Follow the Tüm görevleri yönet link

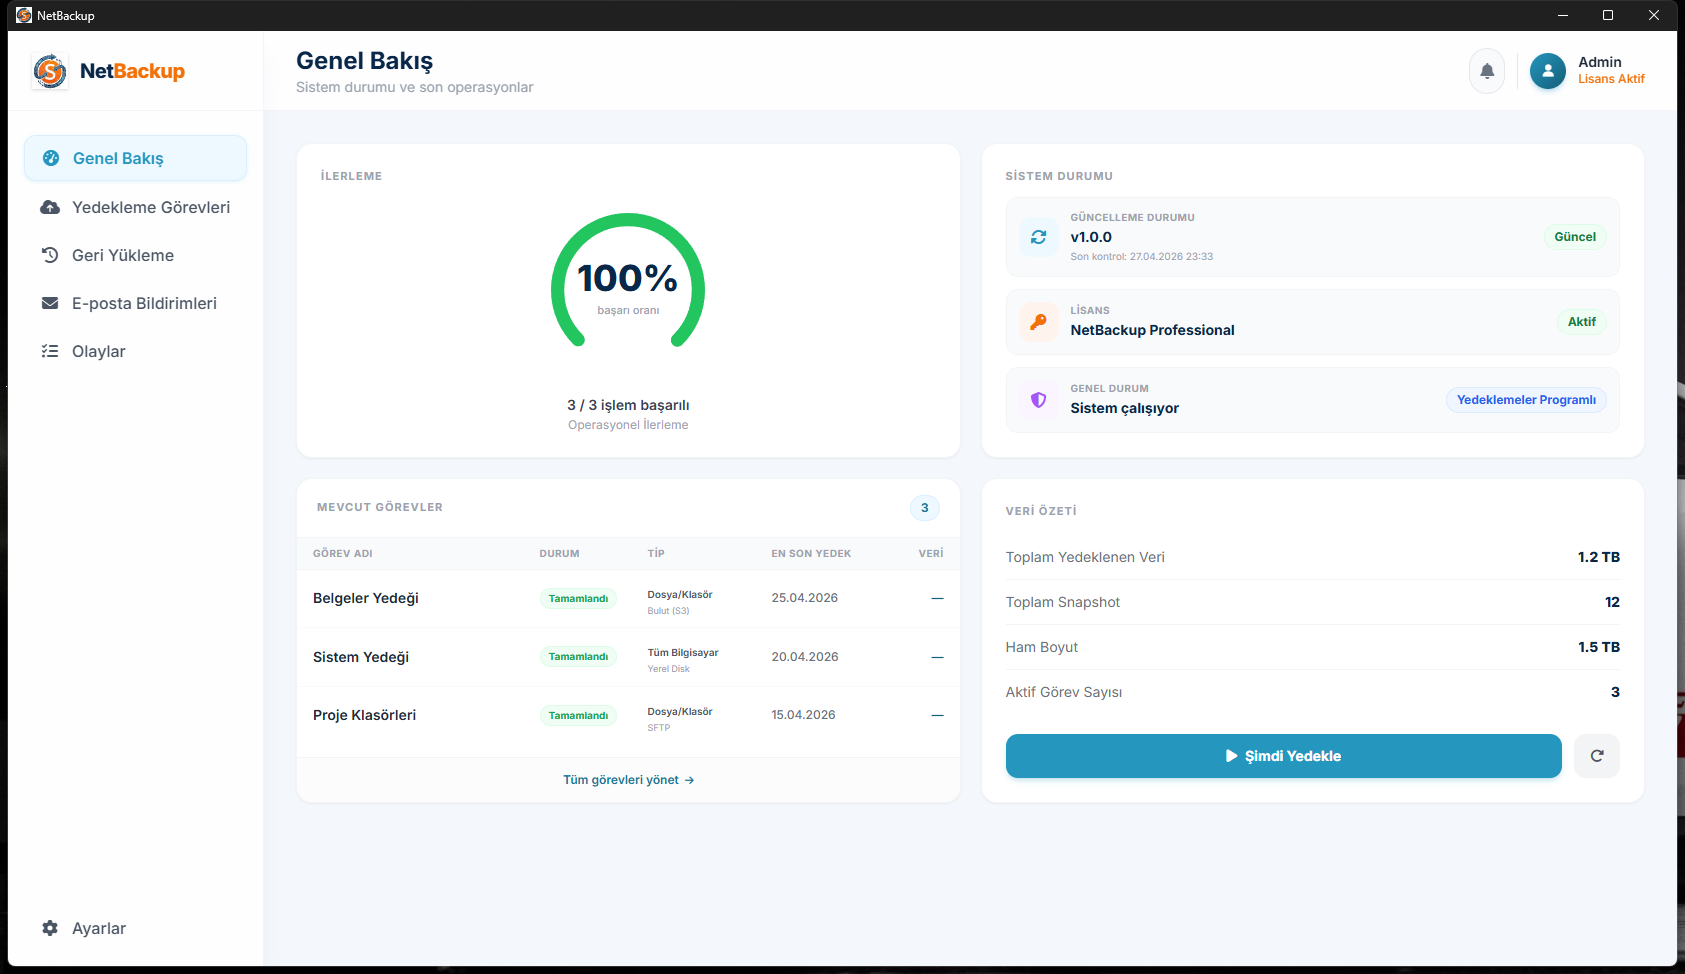click(x=628, y=780)
